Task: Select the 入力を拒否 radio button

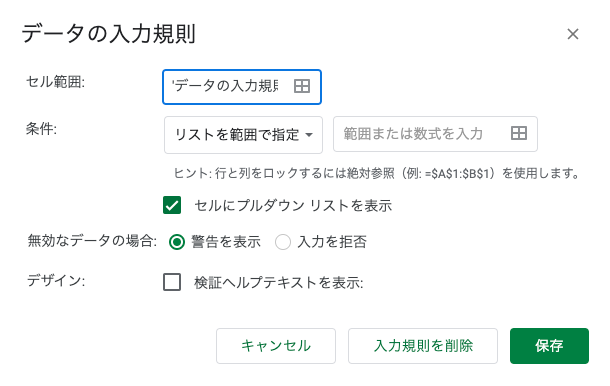Action: tap(283, 242)
